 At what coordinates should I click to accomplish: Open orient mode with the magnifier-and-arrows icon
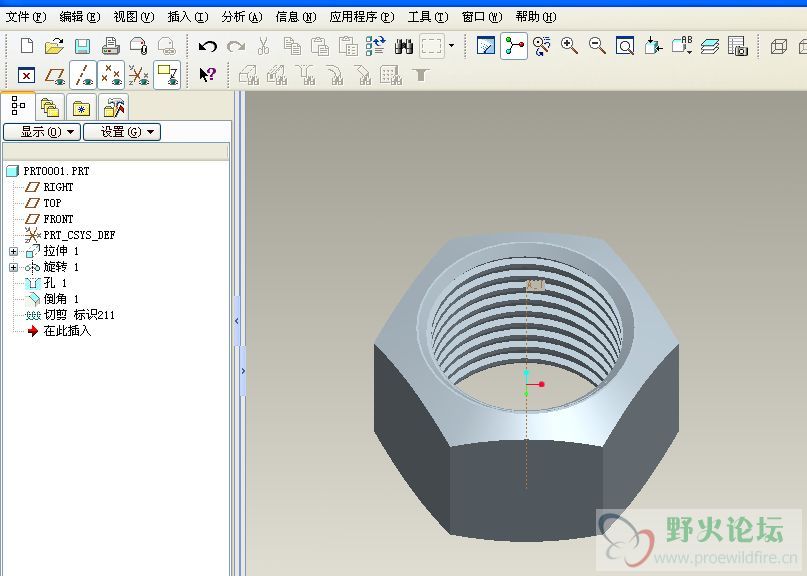(x=541, y=46)
